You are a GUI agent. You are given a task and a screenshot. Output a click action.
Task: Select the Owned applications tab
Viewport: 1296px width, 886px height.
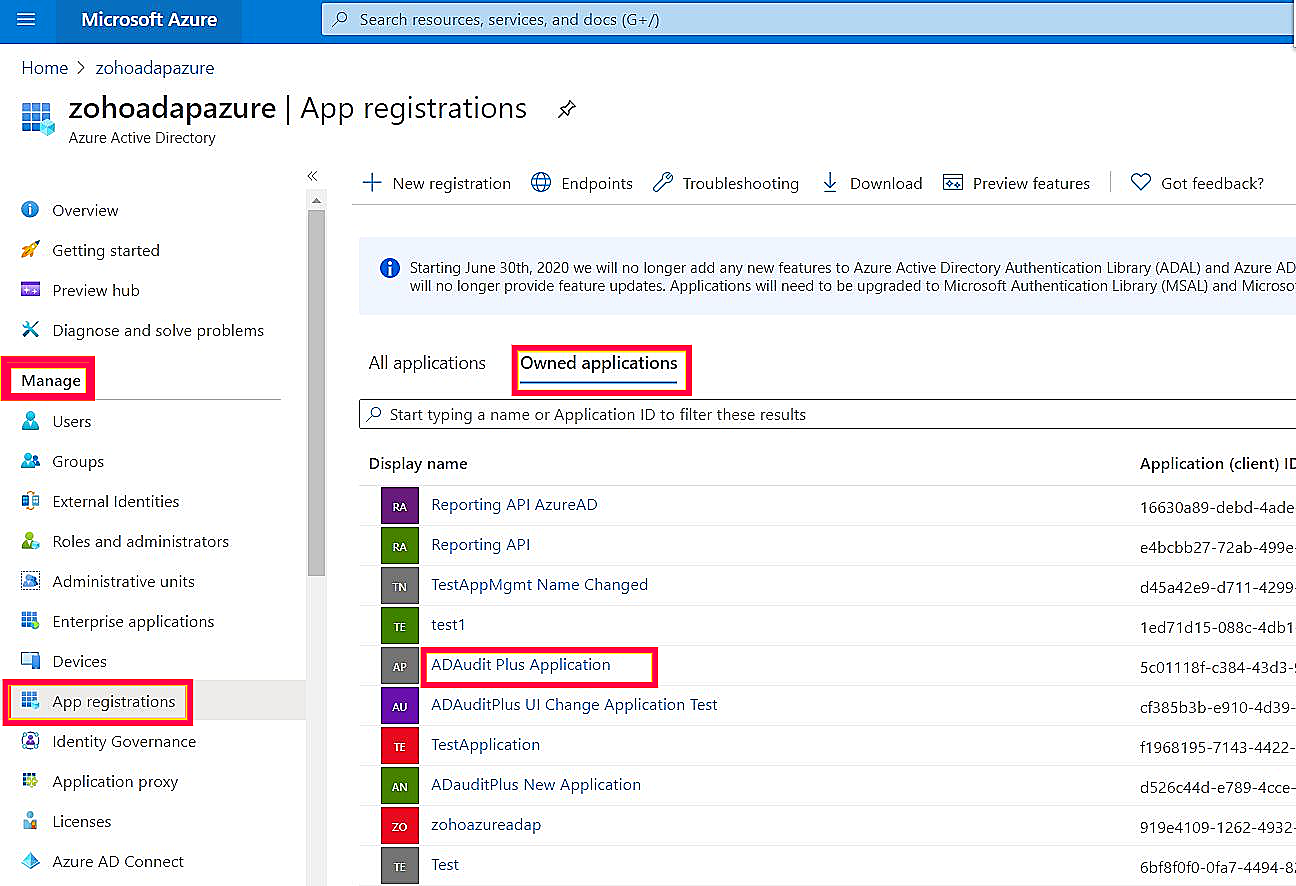(598, 363)
